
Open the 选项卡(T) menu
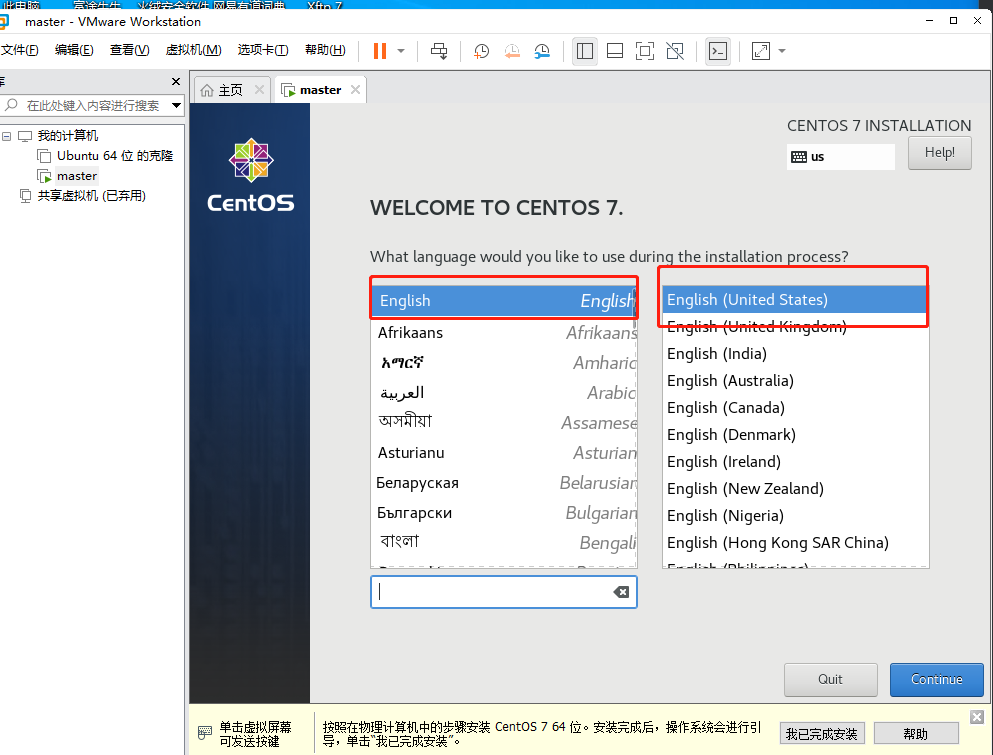click(263, 50)
